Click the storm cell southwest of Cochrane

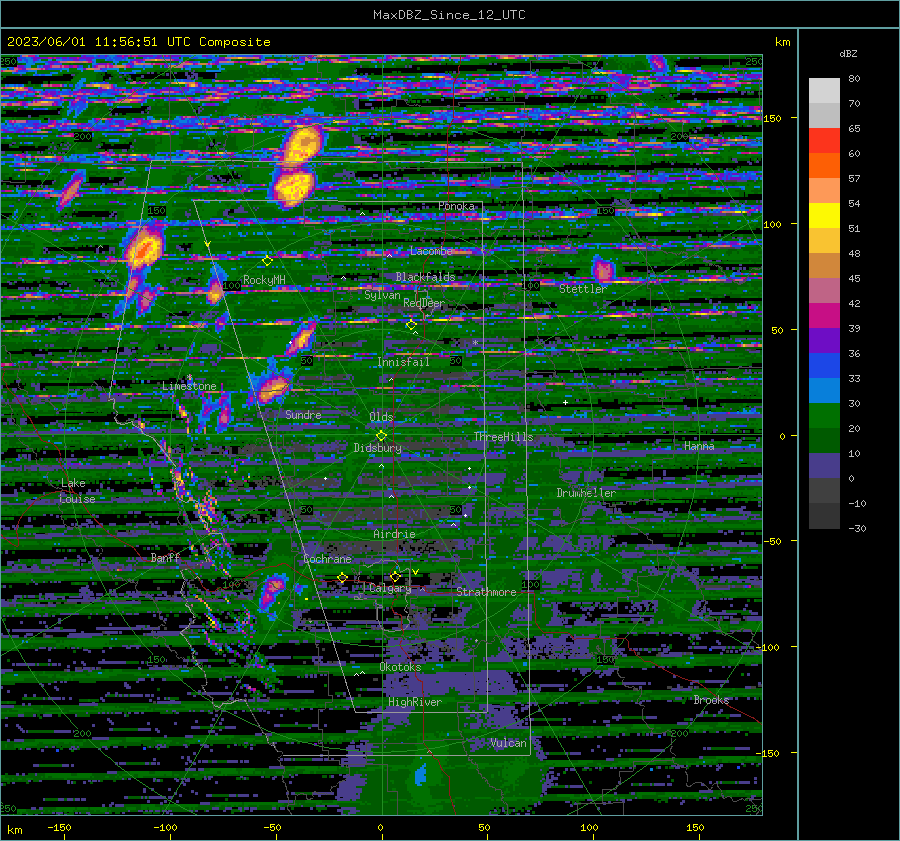271,592
